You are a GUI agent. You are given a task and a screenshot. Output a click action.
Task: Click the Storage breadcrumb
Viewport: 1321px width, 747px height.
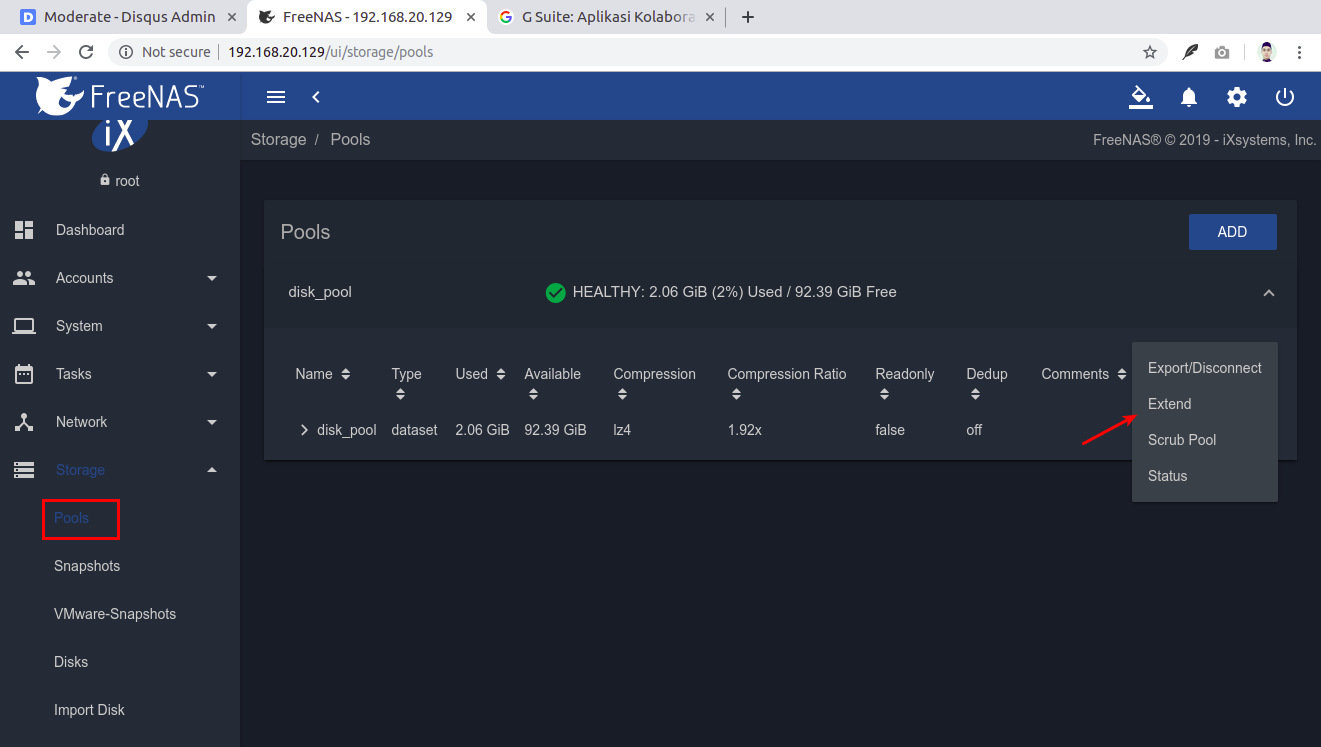click(278, 139)
